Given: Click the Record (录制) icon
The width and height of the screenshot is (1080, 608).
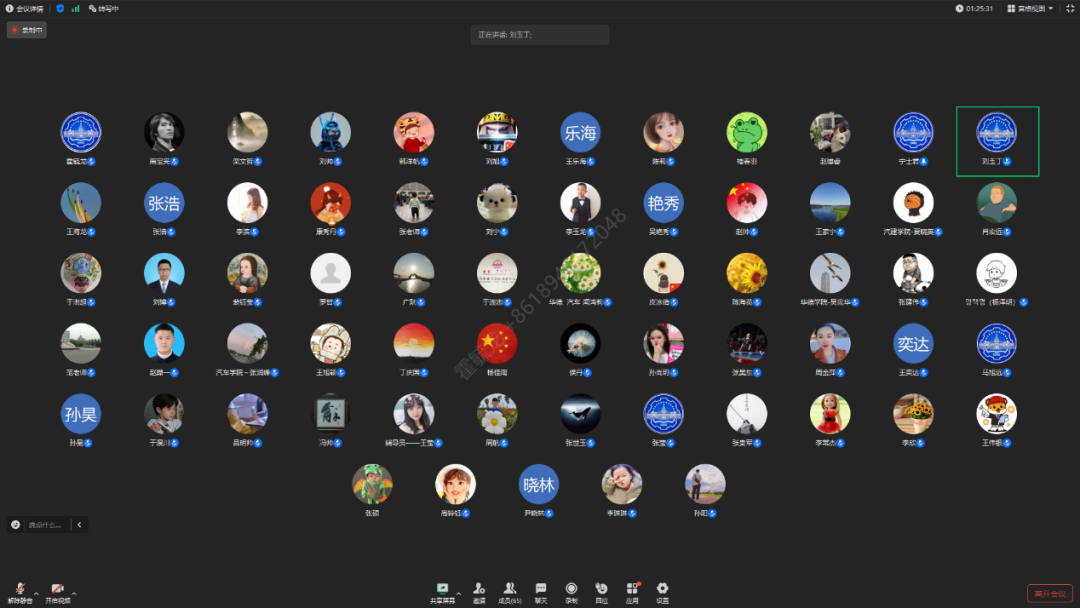Looking at the screenshot, I should [x=571, y=590].
